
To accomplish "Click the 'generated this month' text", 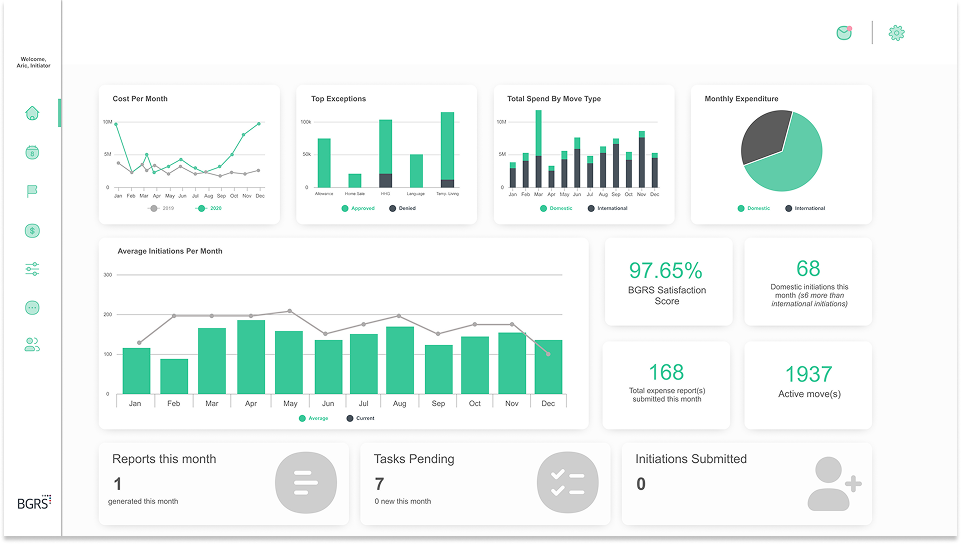I will (x=143, y=501).
